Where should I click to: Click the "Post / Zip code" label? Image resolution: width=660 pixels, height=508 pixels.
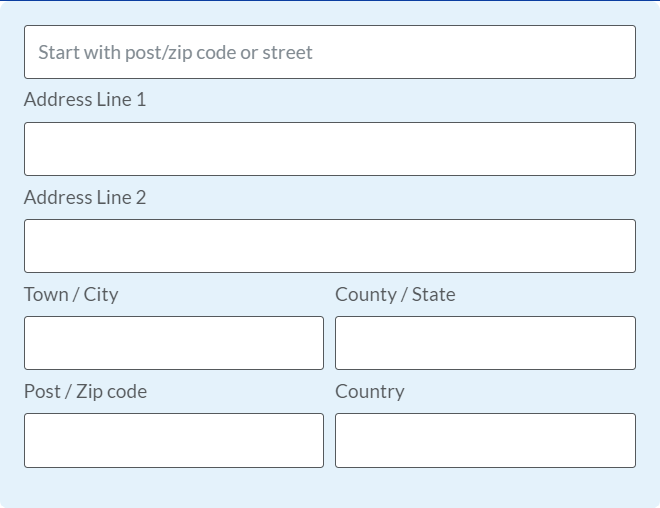pyautogui.click(x=85, y=391)
